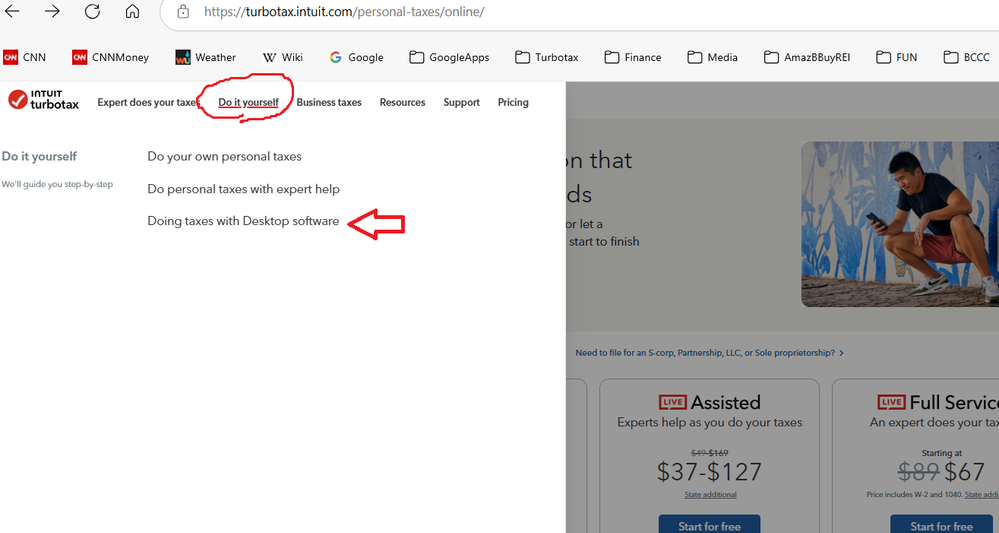This screenshot has height=533, width=999.
Task: Click the Intuit TurboTax logo
Action: 44,100
